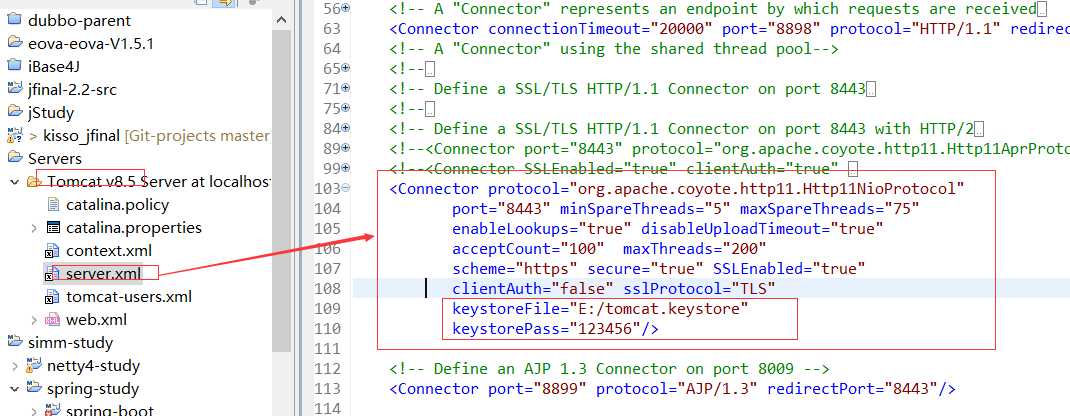The image size is (1070, 416).
Task: Click the disableUploadTimeout="true" attribute text
Action: 762,228
